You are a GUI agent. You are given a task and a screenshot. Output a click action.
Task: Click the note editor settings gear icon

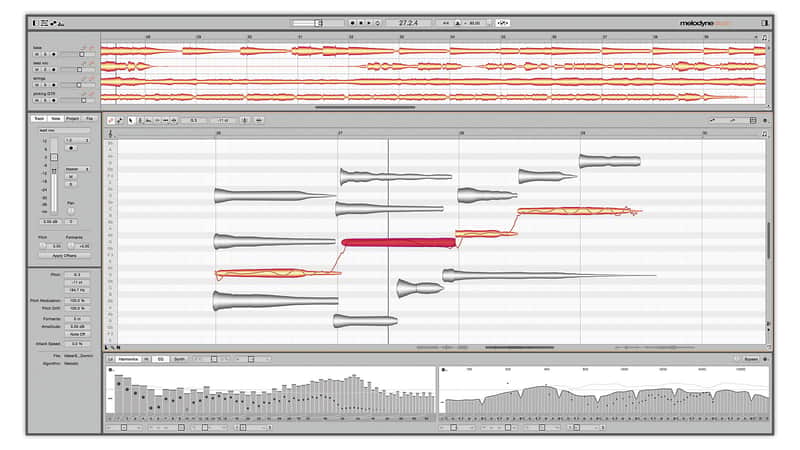tap(764, 120)
